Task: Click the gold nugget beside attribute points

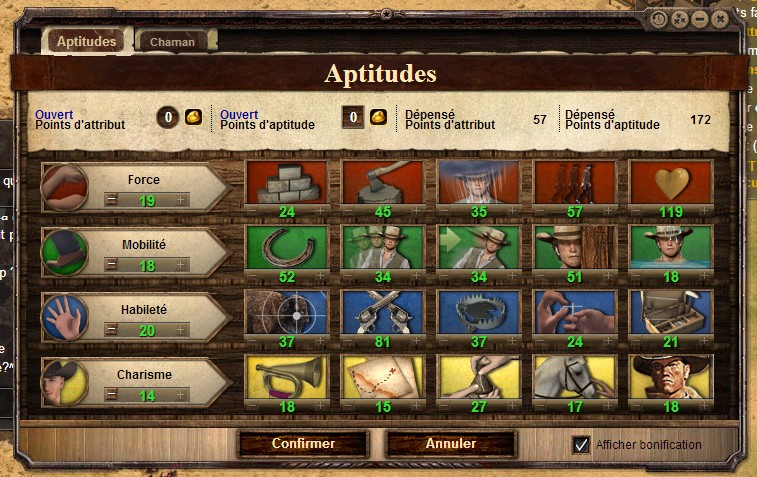Action: coord(194,117)
